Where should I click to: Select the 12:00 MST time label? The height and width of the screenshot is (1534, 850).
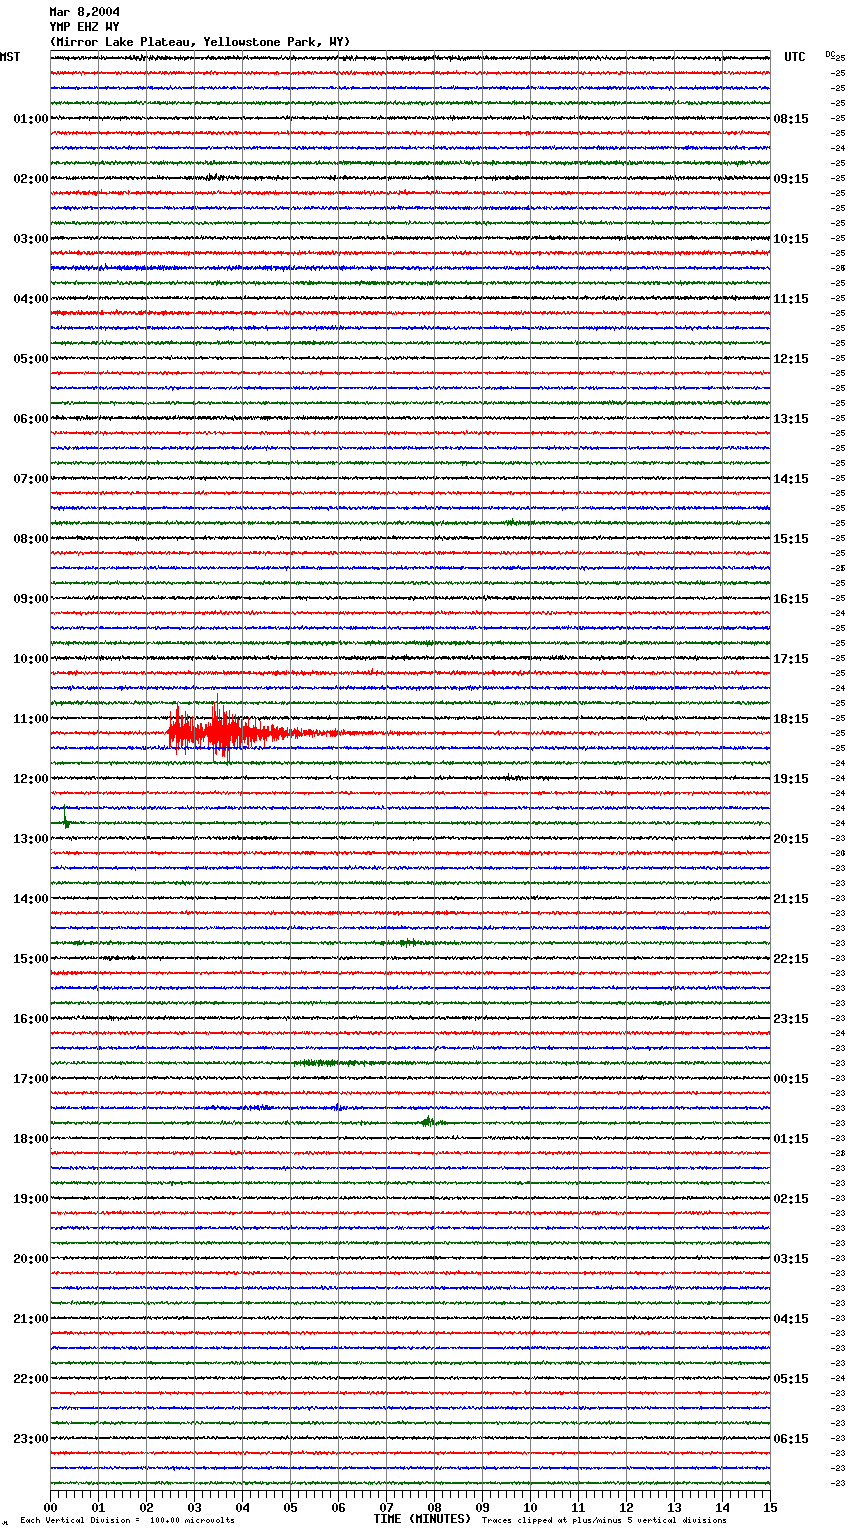[31, 779]
